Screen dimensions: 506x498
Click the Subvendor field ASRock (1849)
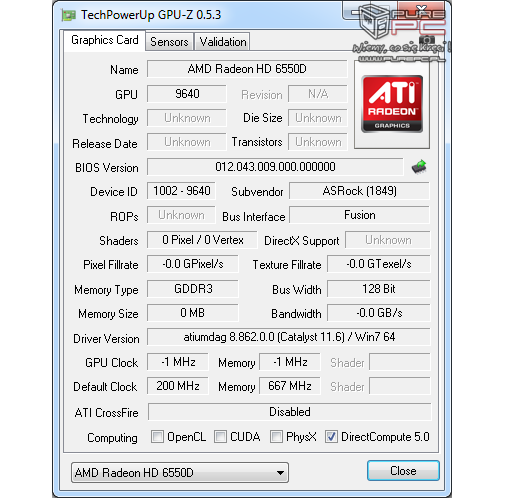[x=359, y=191]
